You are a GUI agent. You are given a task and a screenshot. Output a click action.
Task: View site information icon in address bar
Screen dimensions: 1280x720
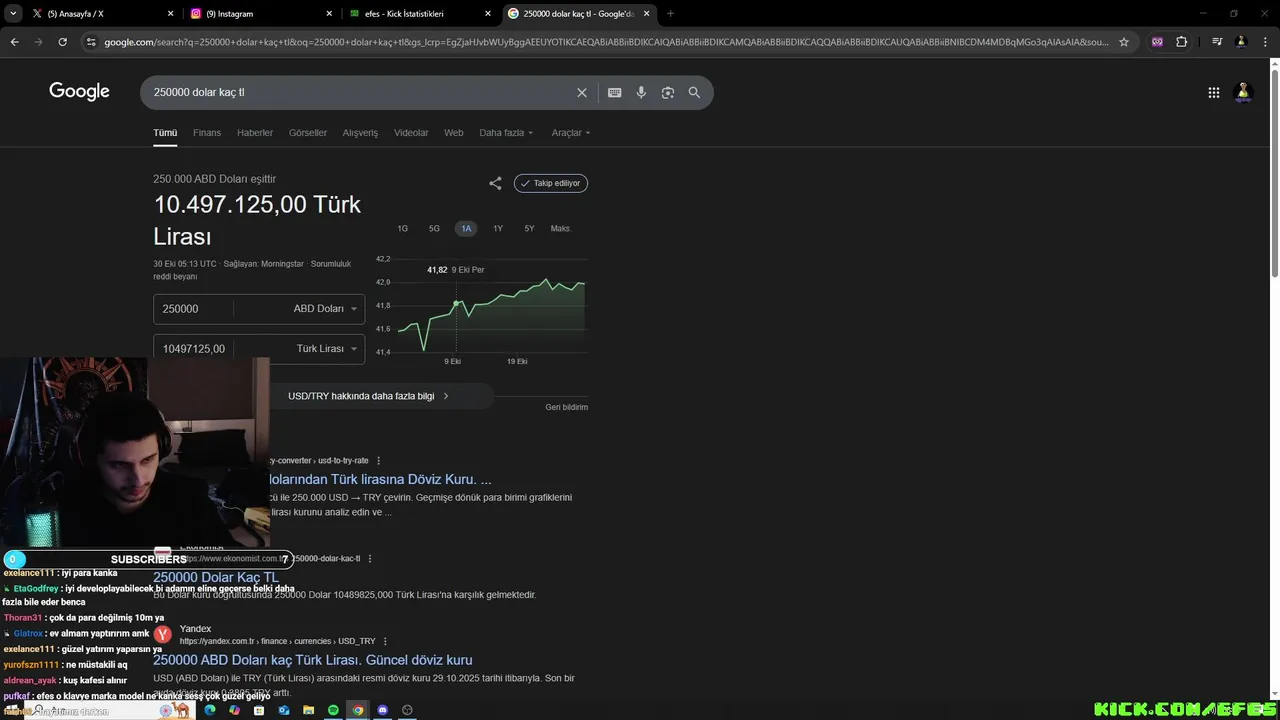pos(91,42)
